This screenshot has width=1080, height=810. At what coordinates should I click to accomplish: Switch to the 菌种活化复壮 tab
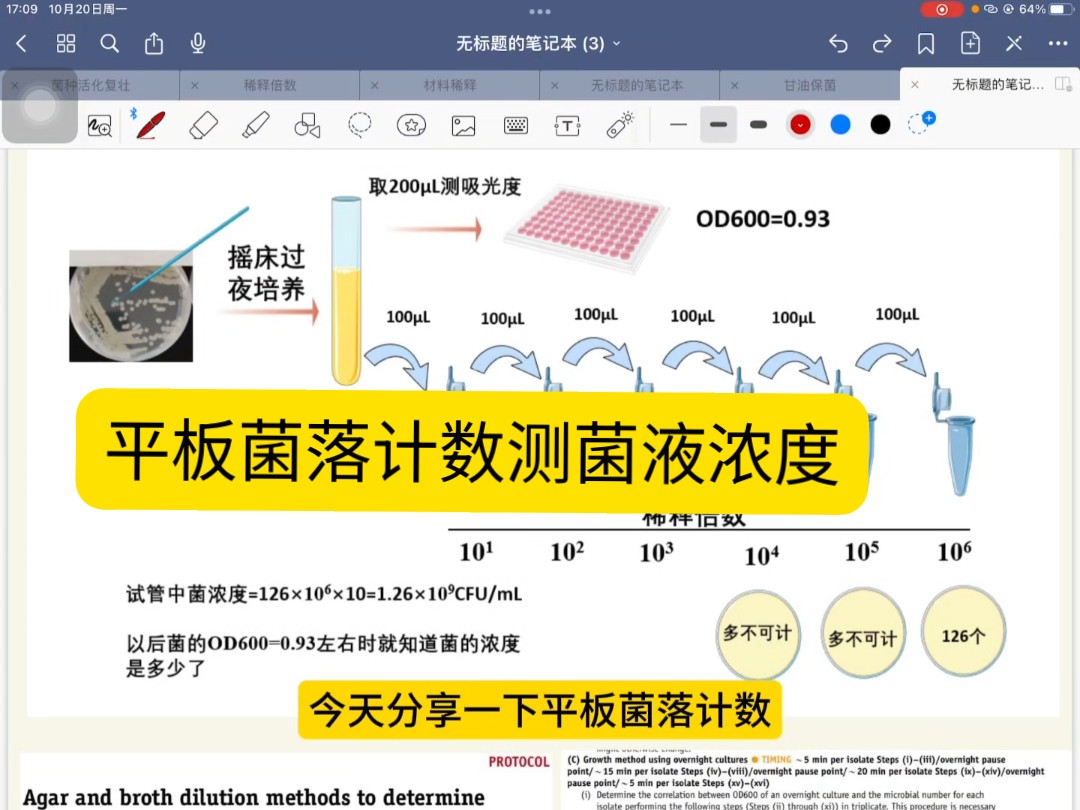pyautogui.click(x=91, y=85)
